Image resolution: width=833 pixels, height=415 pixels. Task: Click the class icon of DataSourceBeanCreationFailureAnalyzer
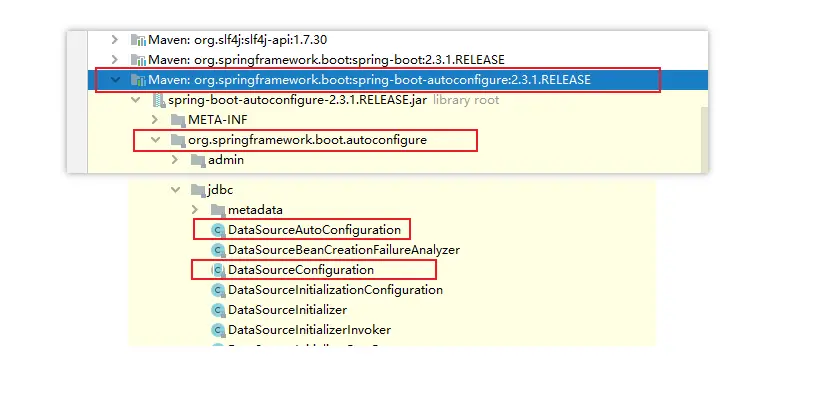218,250
